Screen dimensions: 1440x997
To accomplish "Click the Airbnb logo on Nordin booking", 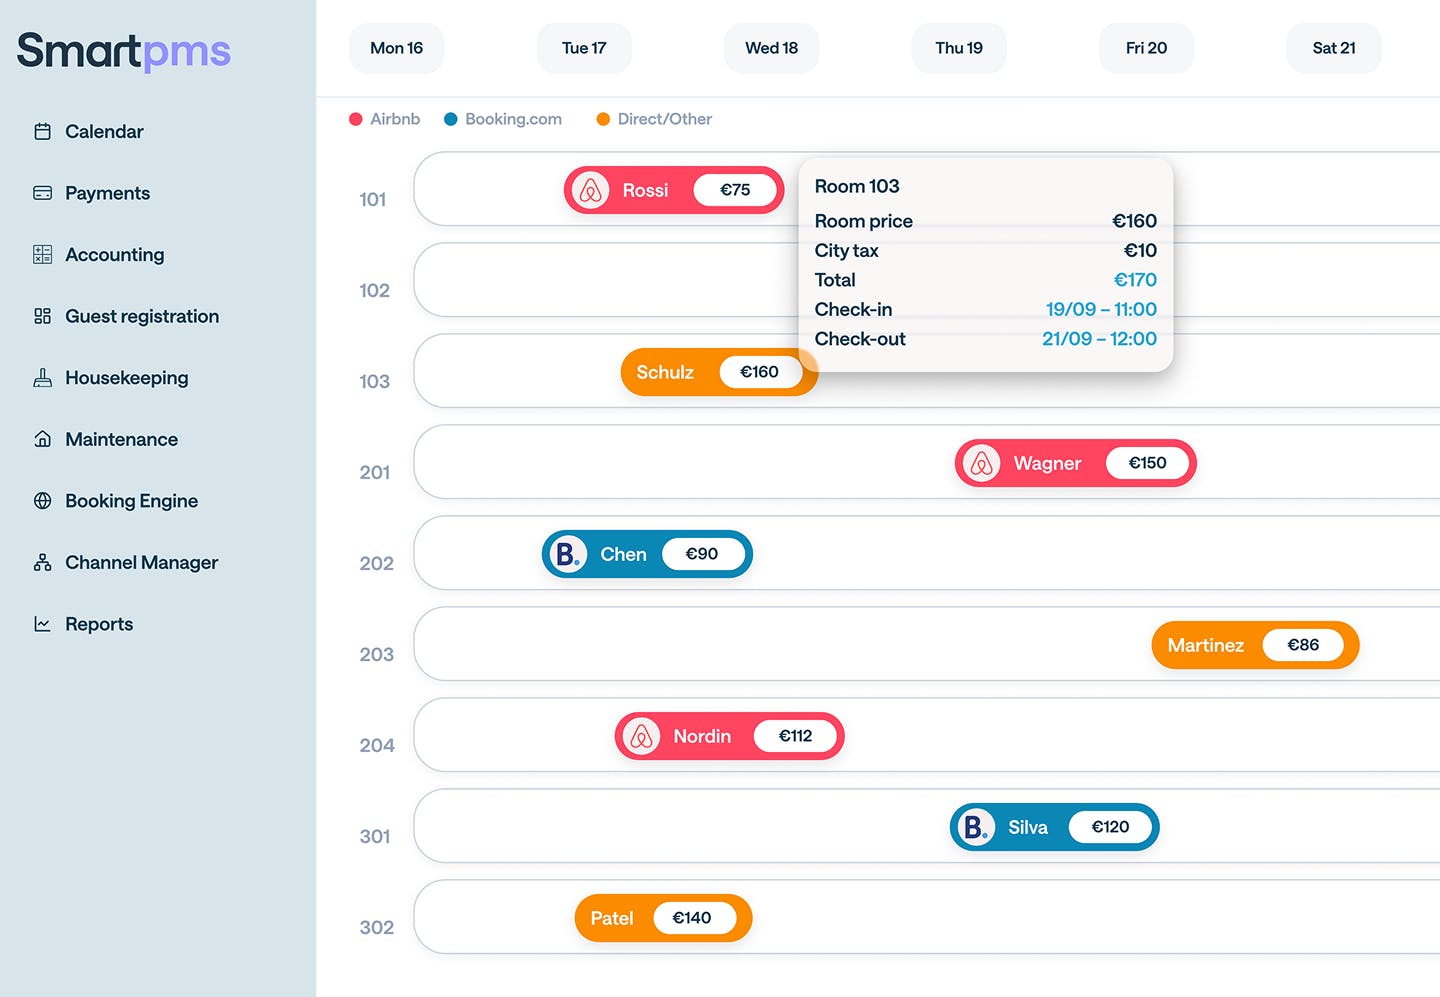I will (642, 736).
